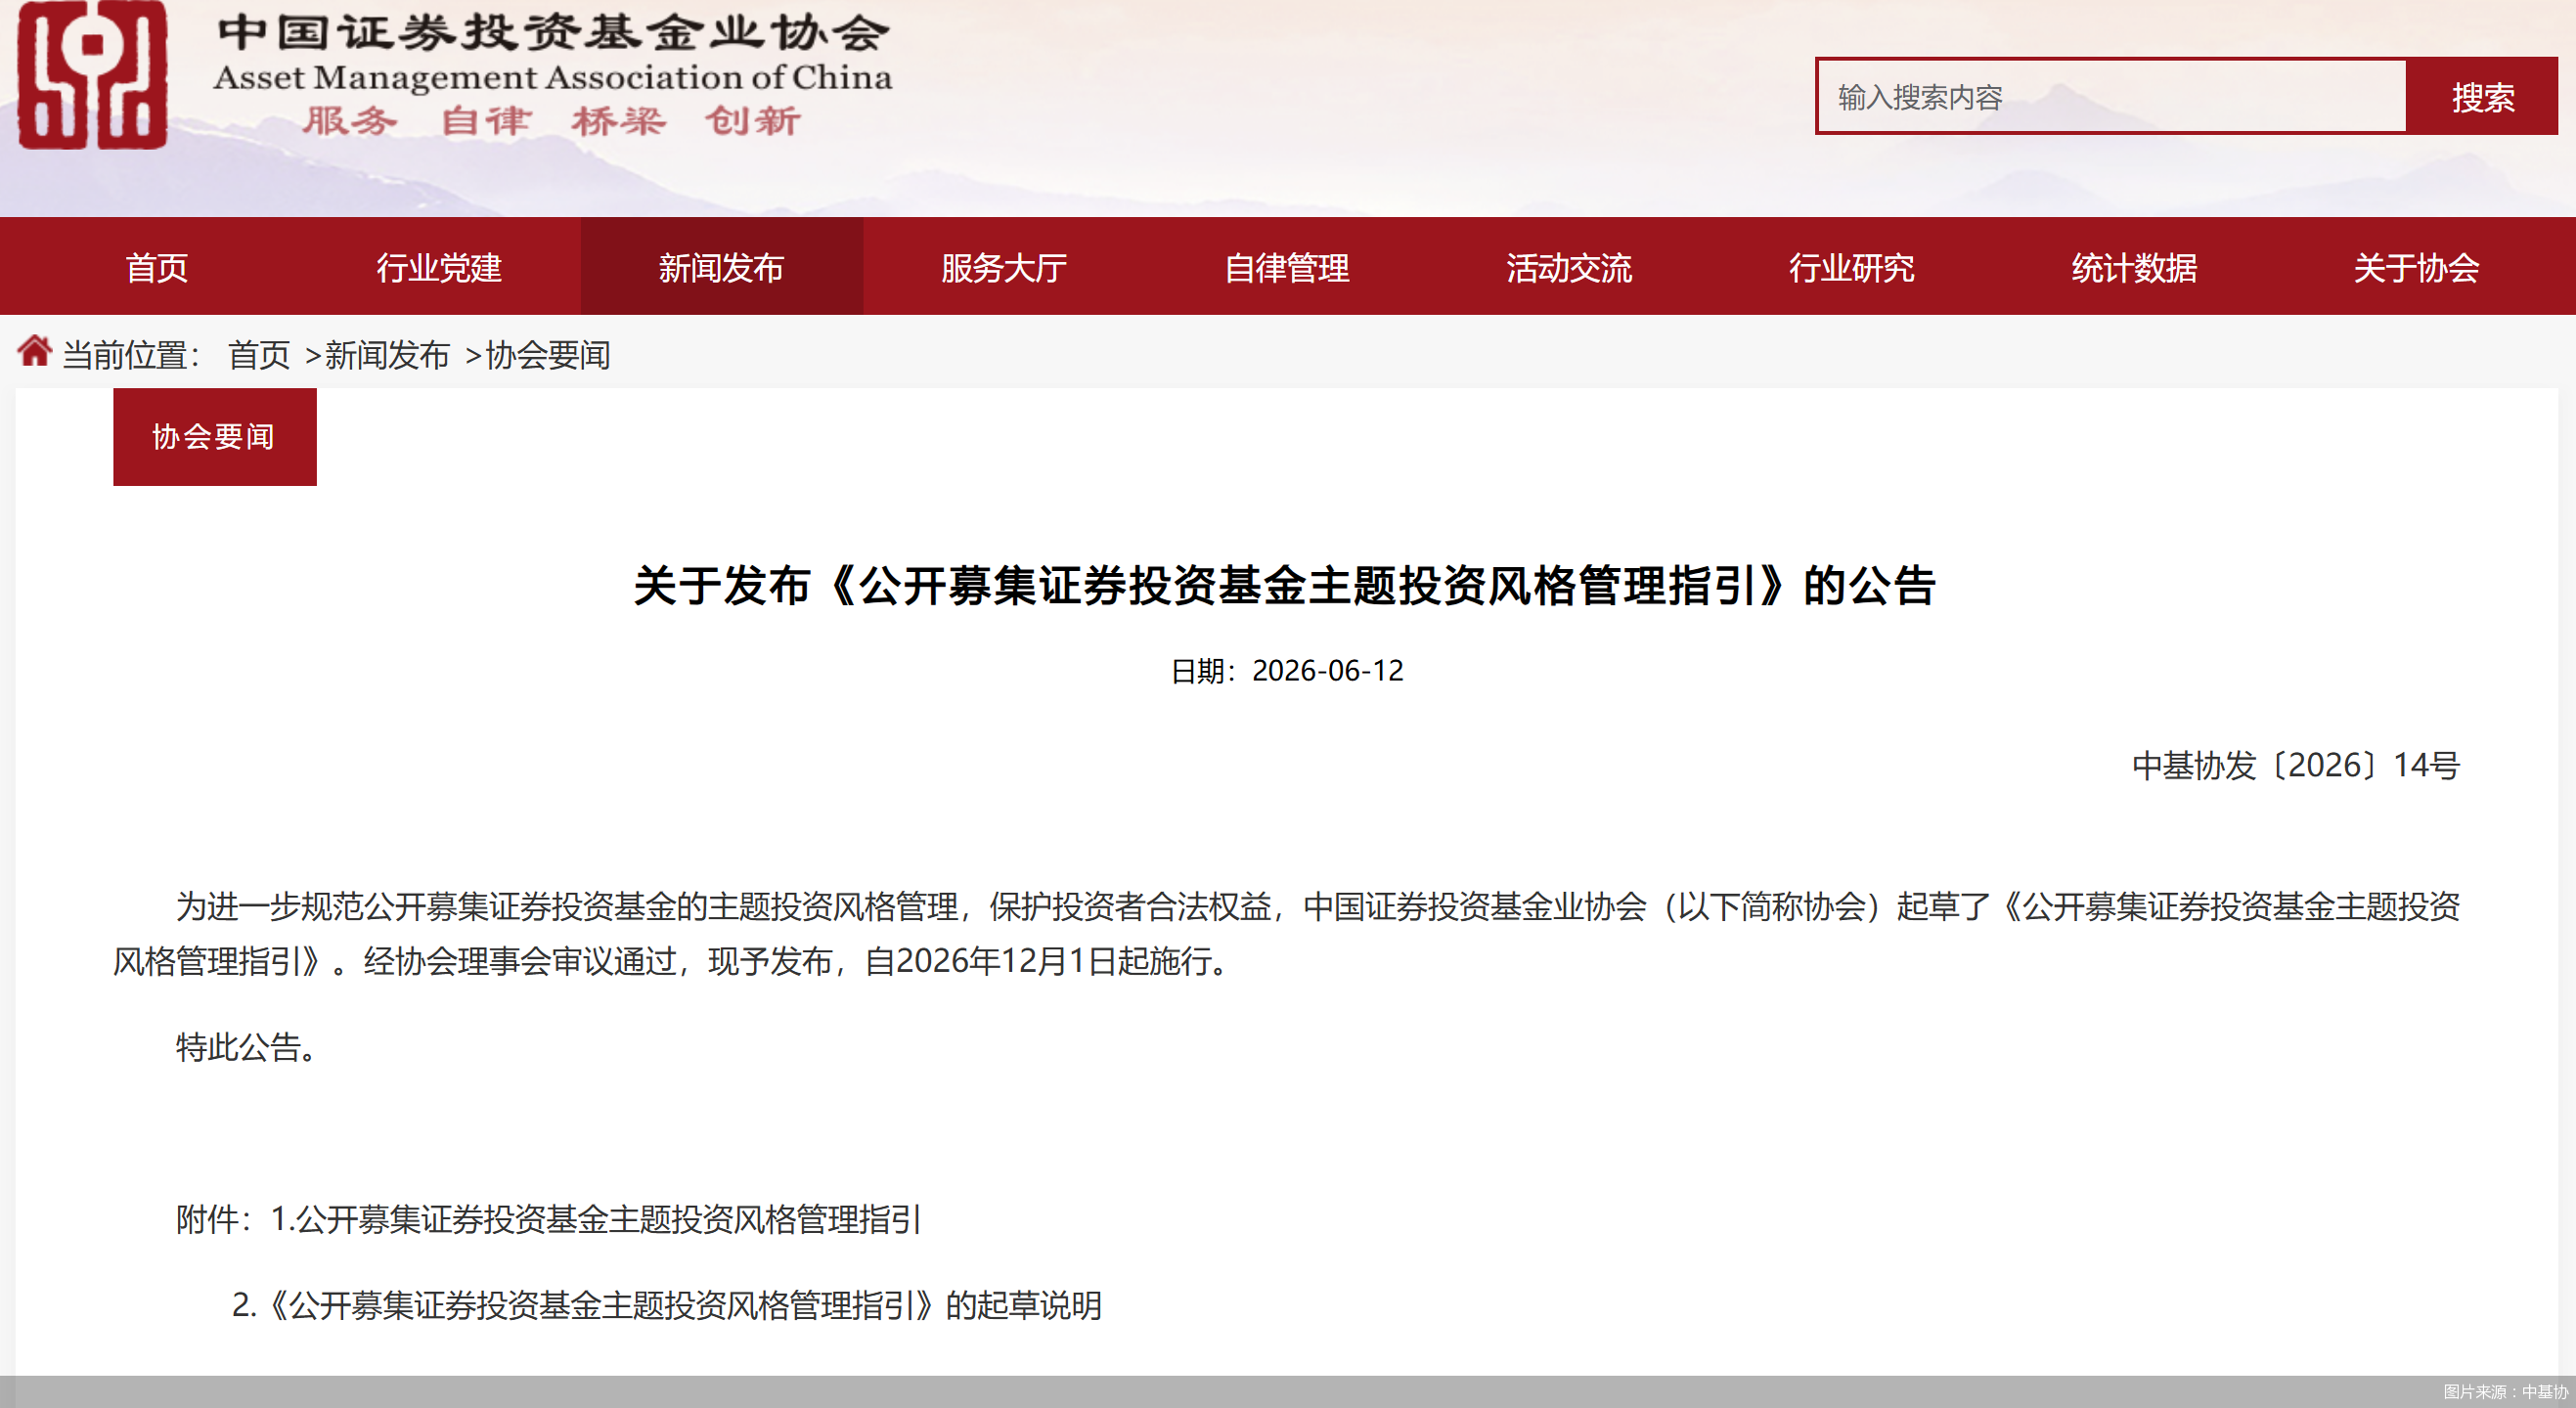Click 协会要闻 in the breadcrumb path
The height and width of the screenshot is (1408, 2576).
548,355
